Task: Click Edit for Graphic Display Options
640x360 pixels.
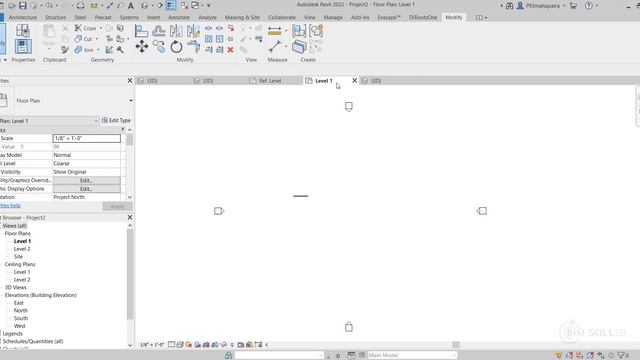Action: [86, 189]
